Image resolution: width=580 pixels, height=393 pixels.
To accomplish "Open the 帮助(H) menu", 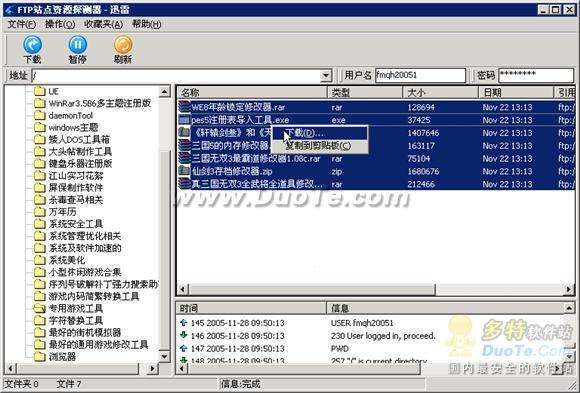I will [146, 24].
